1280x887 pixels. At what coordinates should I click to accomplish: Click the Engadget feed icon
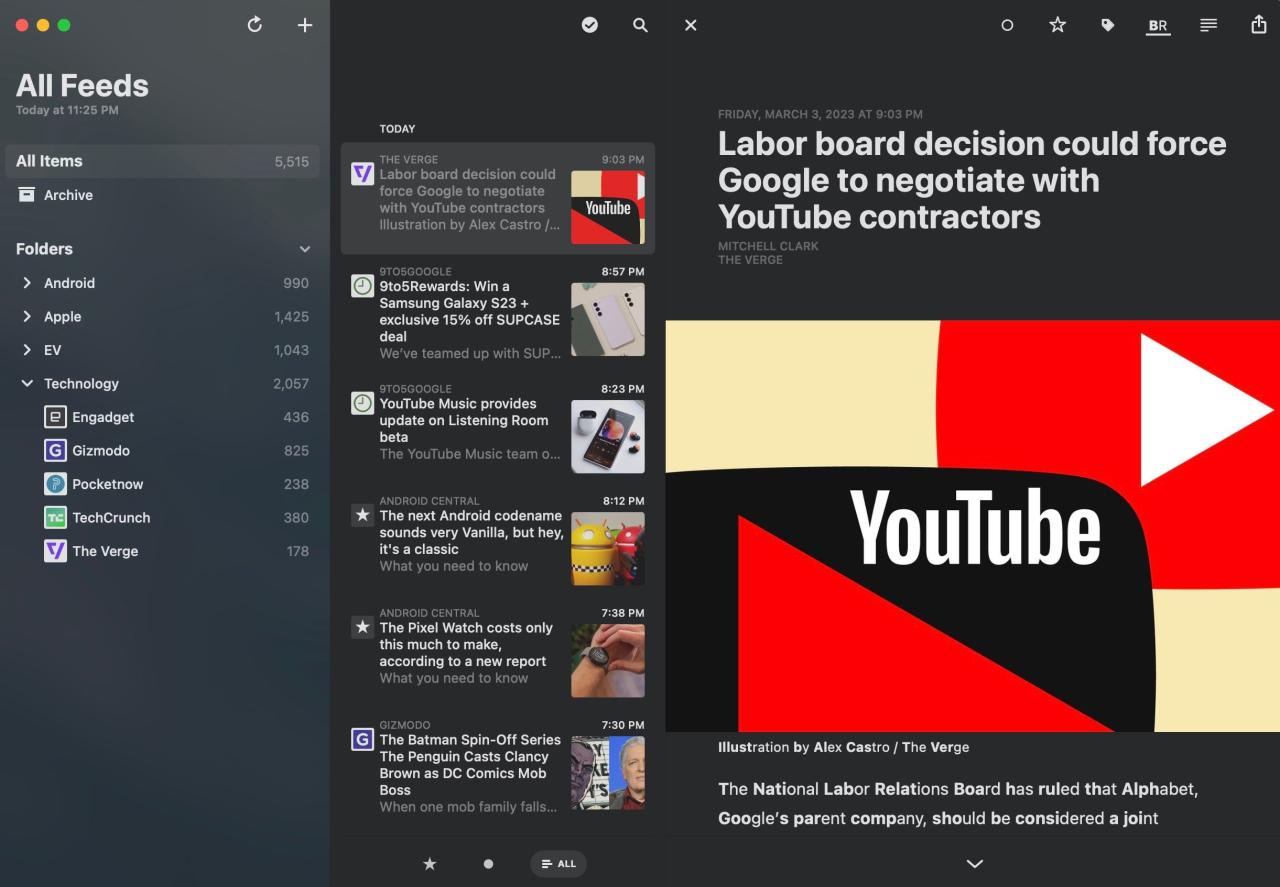point(56,417)
